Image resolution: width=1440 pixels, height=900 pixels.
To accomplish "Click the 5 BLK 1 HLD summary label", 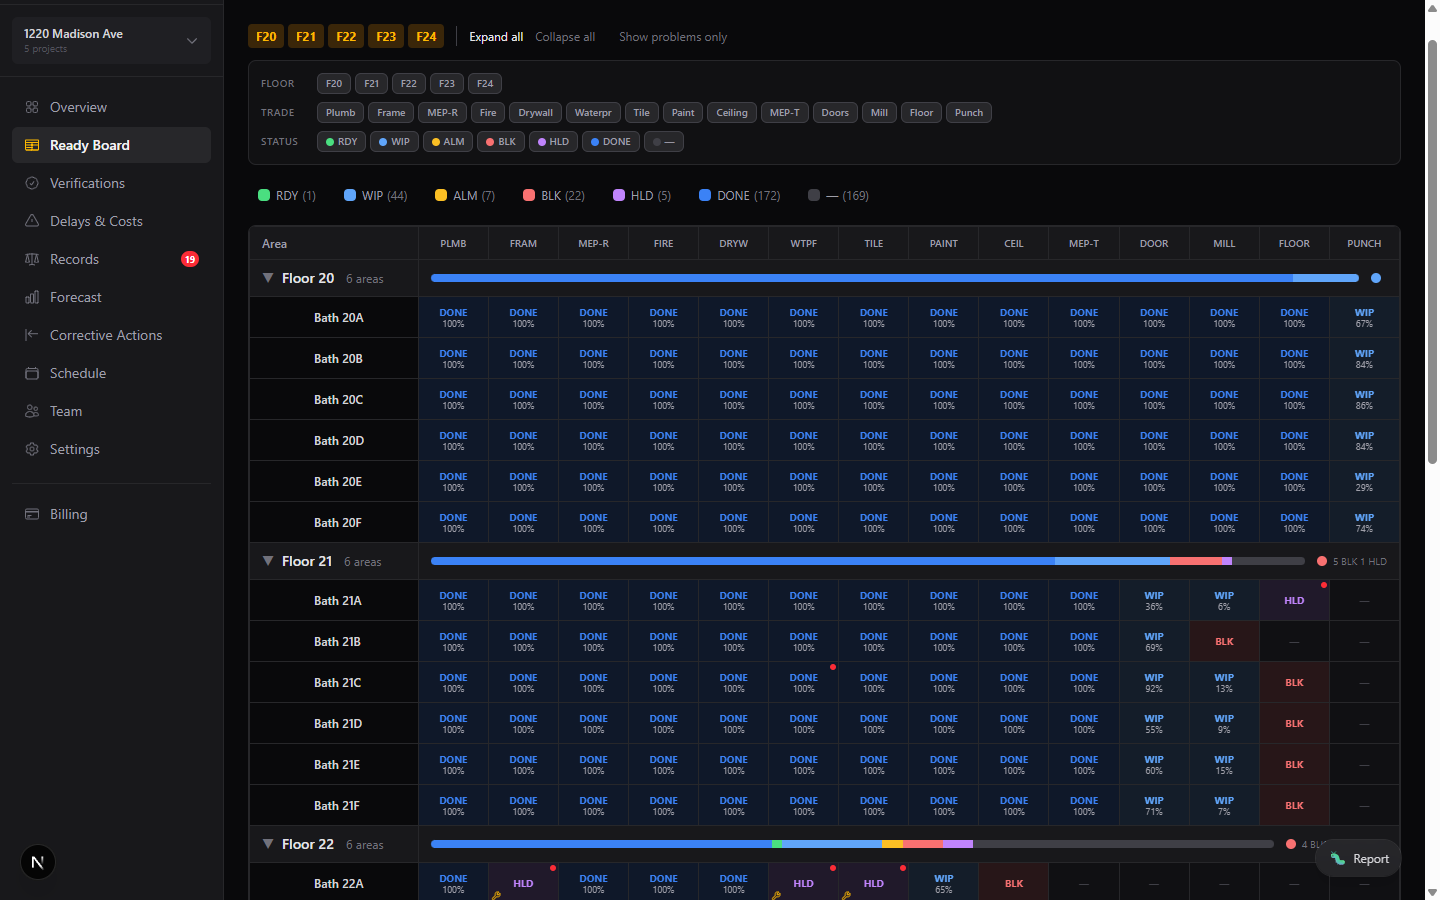I will [x=1360, y=562].
